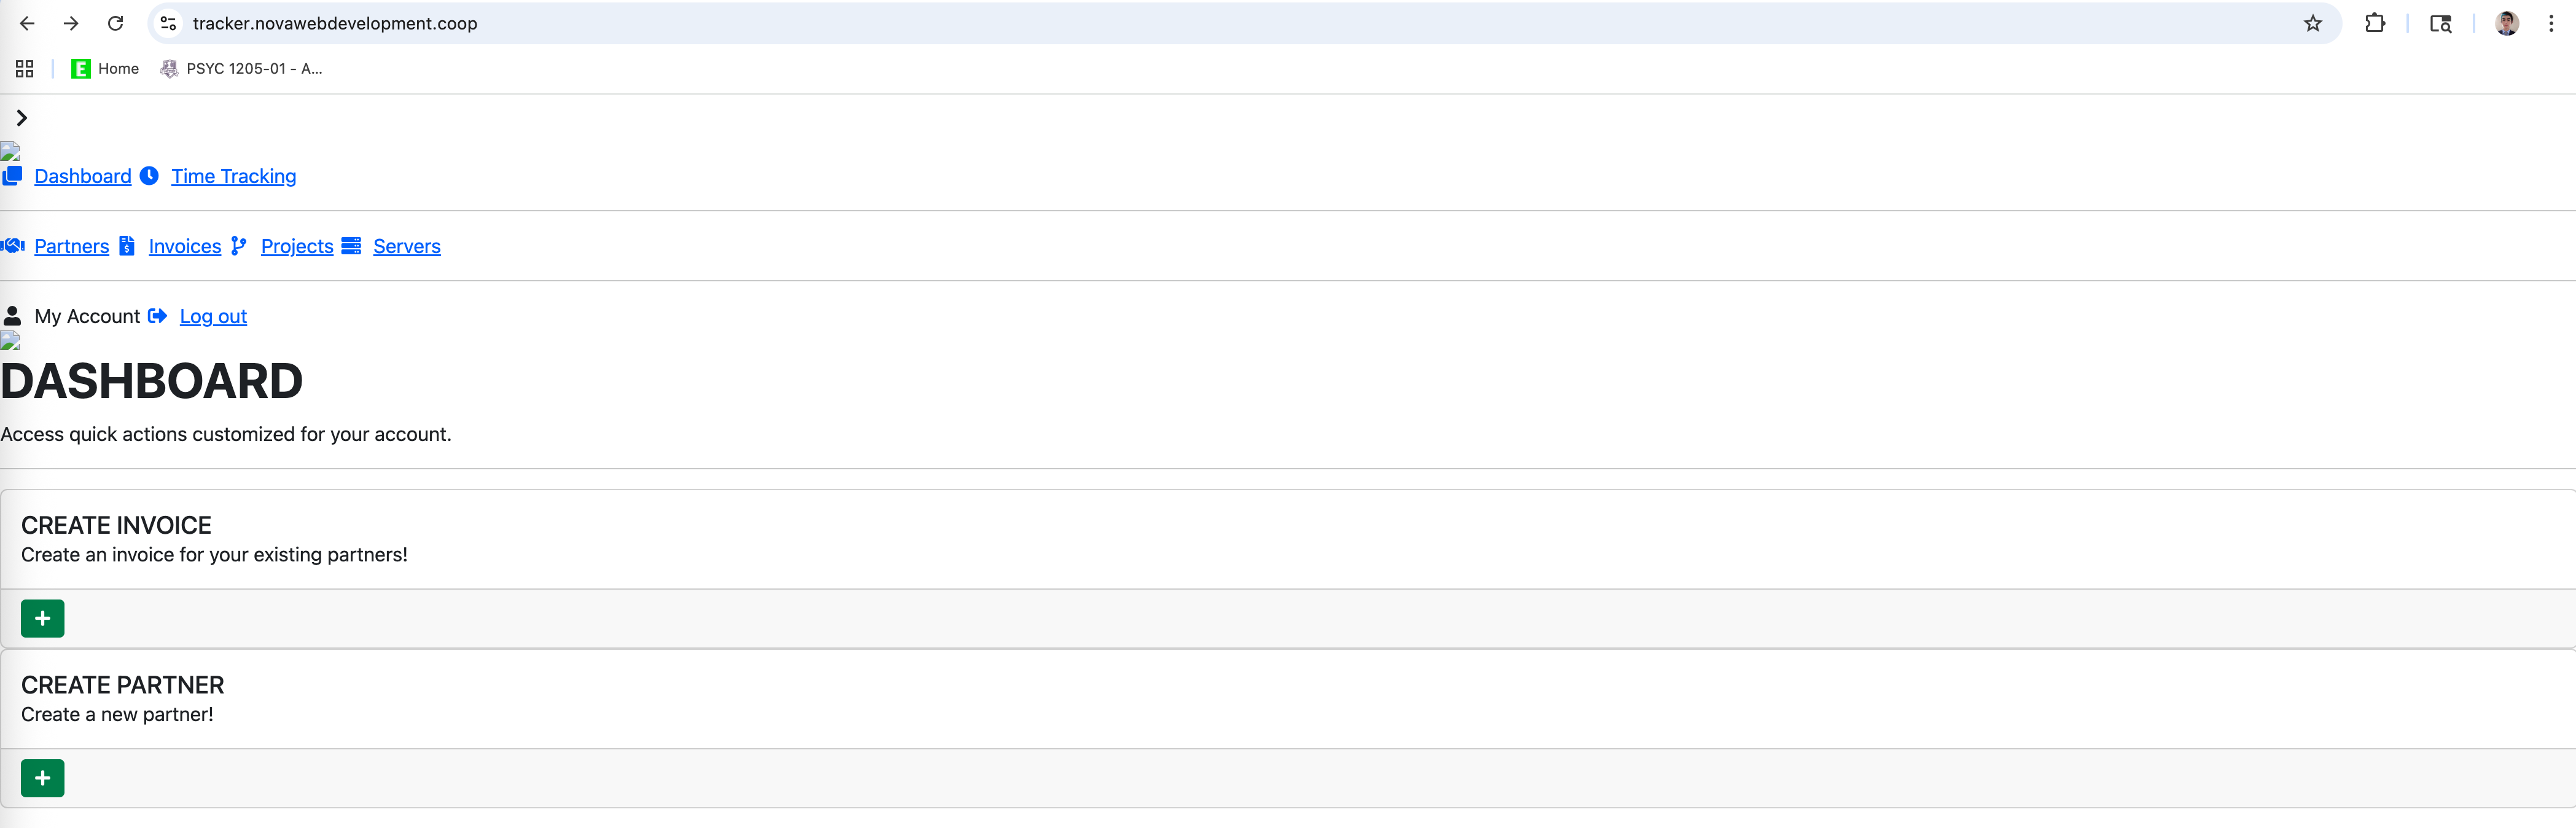Expand the sidebar with chevron arrow
Image resolution: width=2576 pixels, height=828 pixels.
point(21,118)
